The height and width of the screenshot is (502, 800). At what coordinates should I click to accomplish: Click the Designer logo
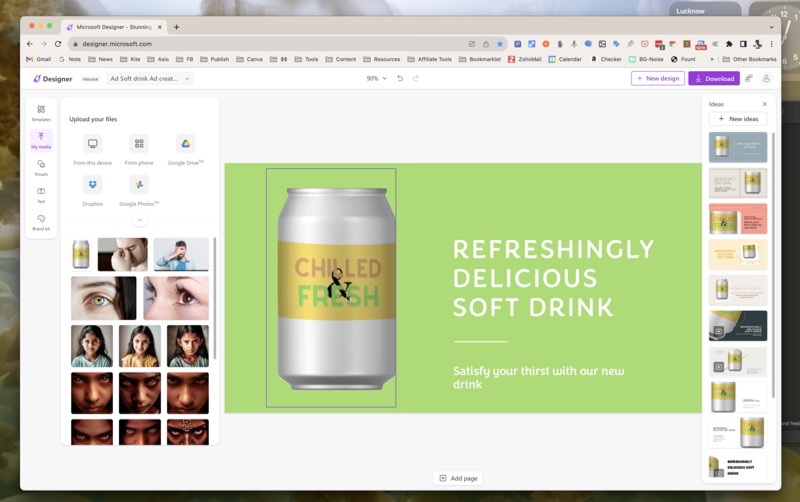53,79
